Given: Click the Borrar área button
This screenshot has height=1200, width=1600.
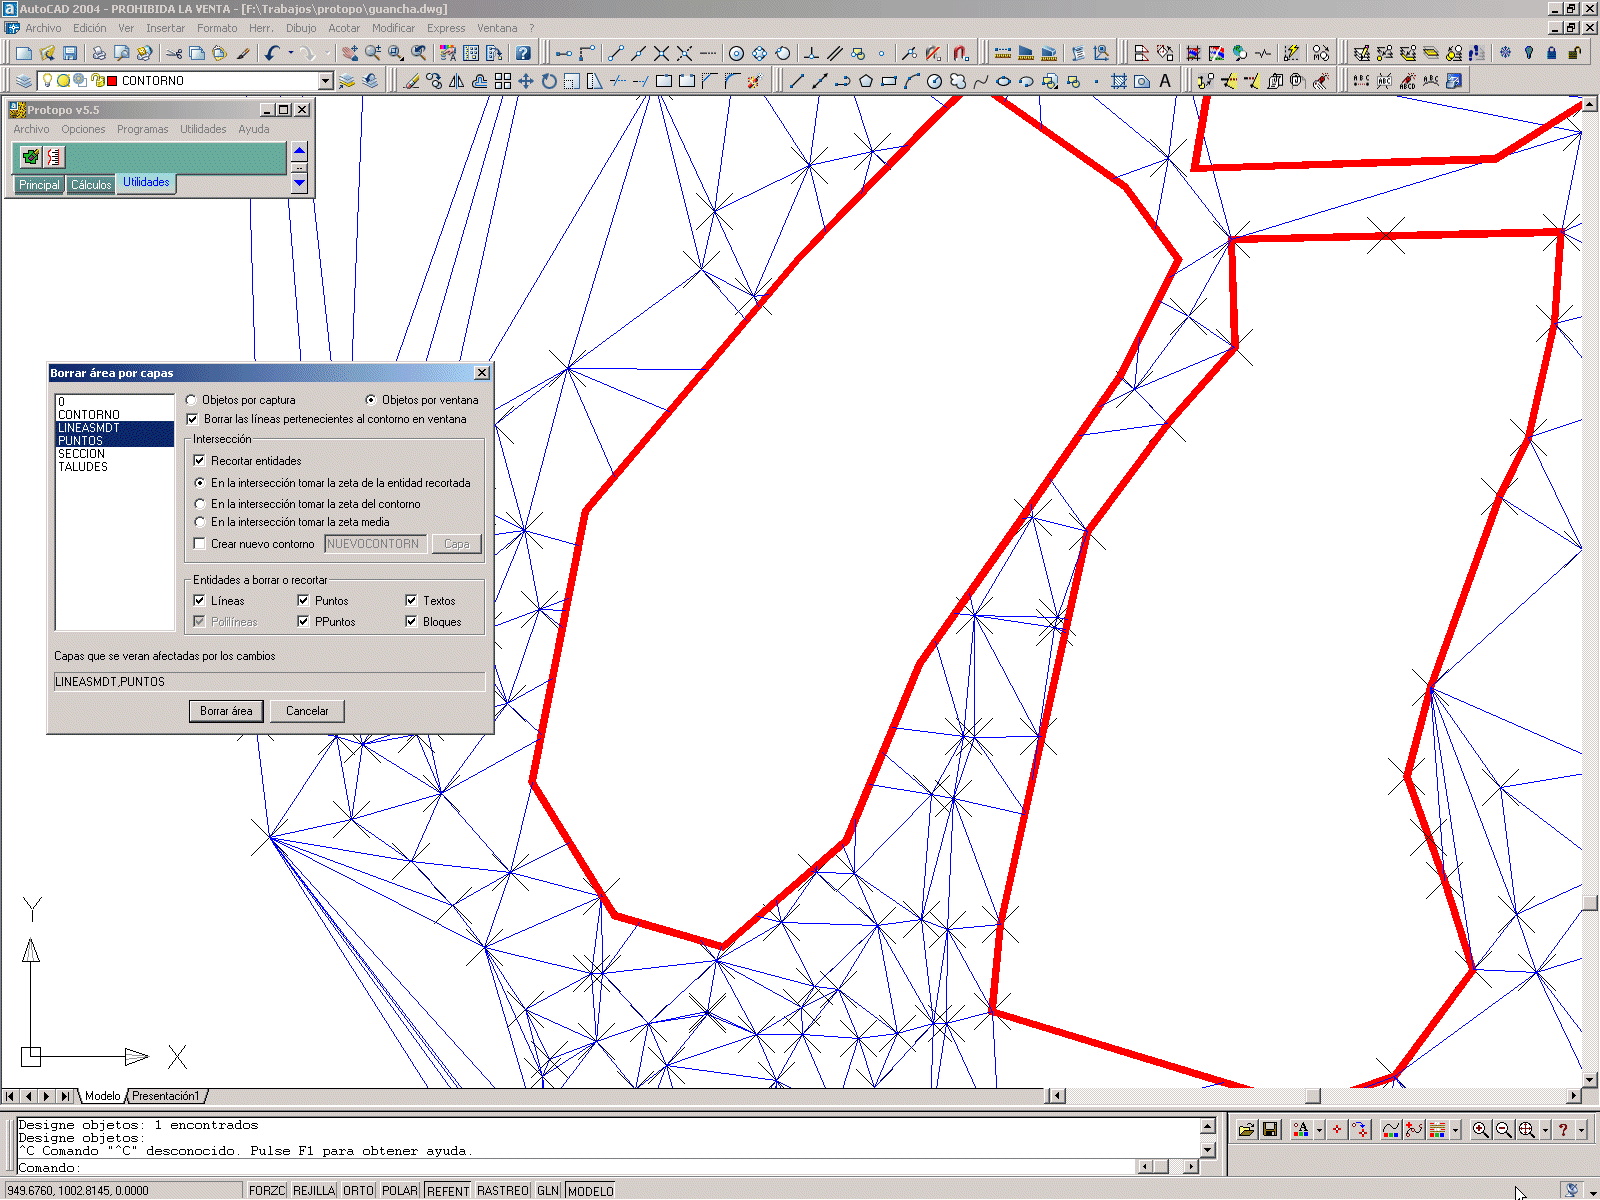Looking at the screenshot, I should pyautogui.click(x=226, y=711).
